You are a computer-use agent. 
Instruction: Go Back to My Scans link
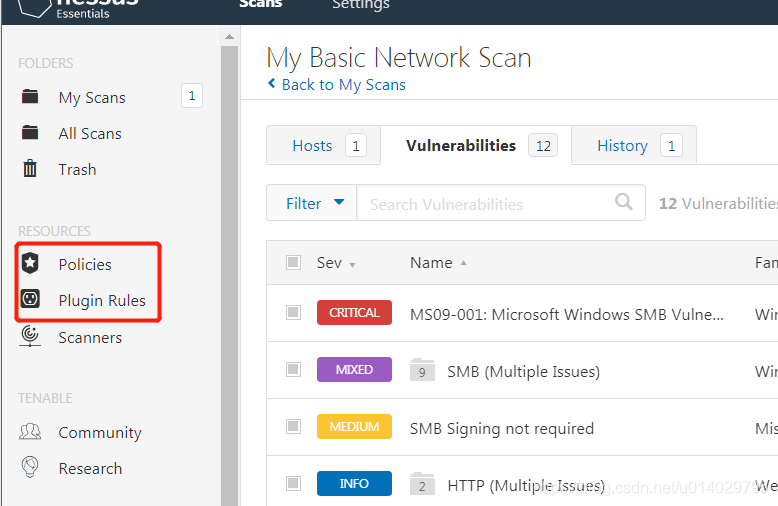click(343, 85)
